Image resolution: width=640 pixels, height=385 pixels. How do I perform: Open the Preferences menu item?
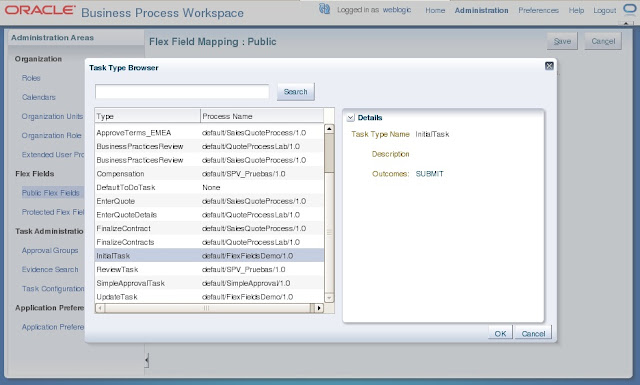(538, 11)
